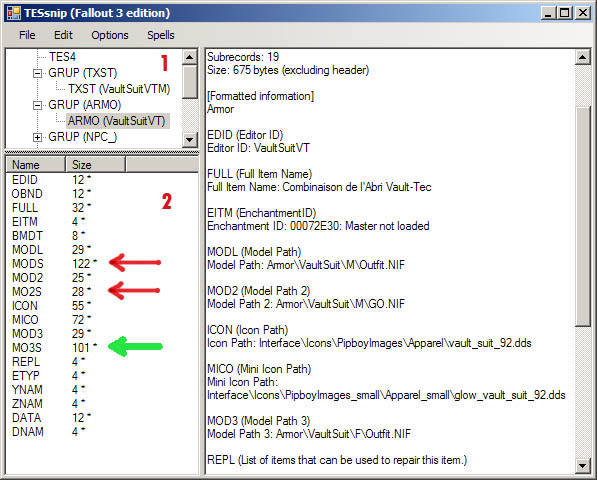This screenshot has width=597, height=480.
Task: Click the Model Path 3 F\Outfit.NIF line
Action: tap(309, 434)
